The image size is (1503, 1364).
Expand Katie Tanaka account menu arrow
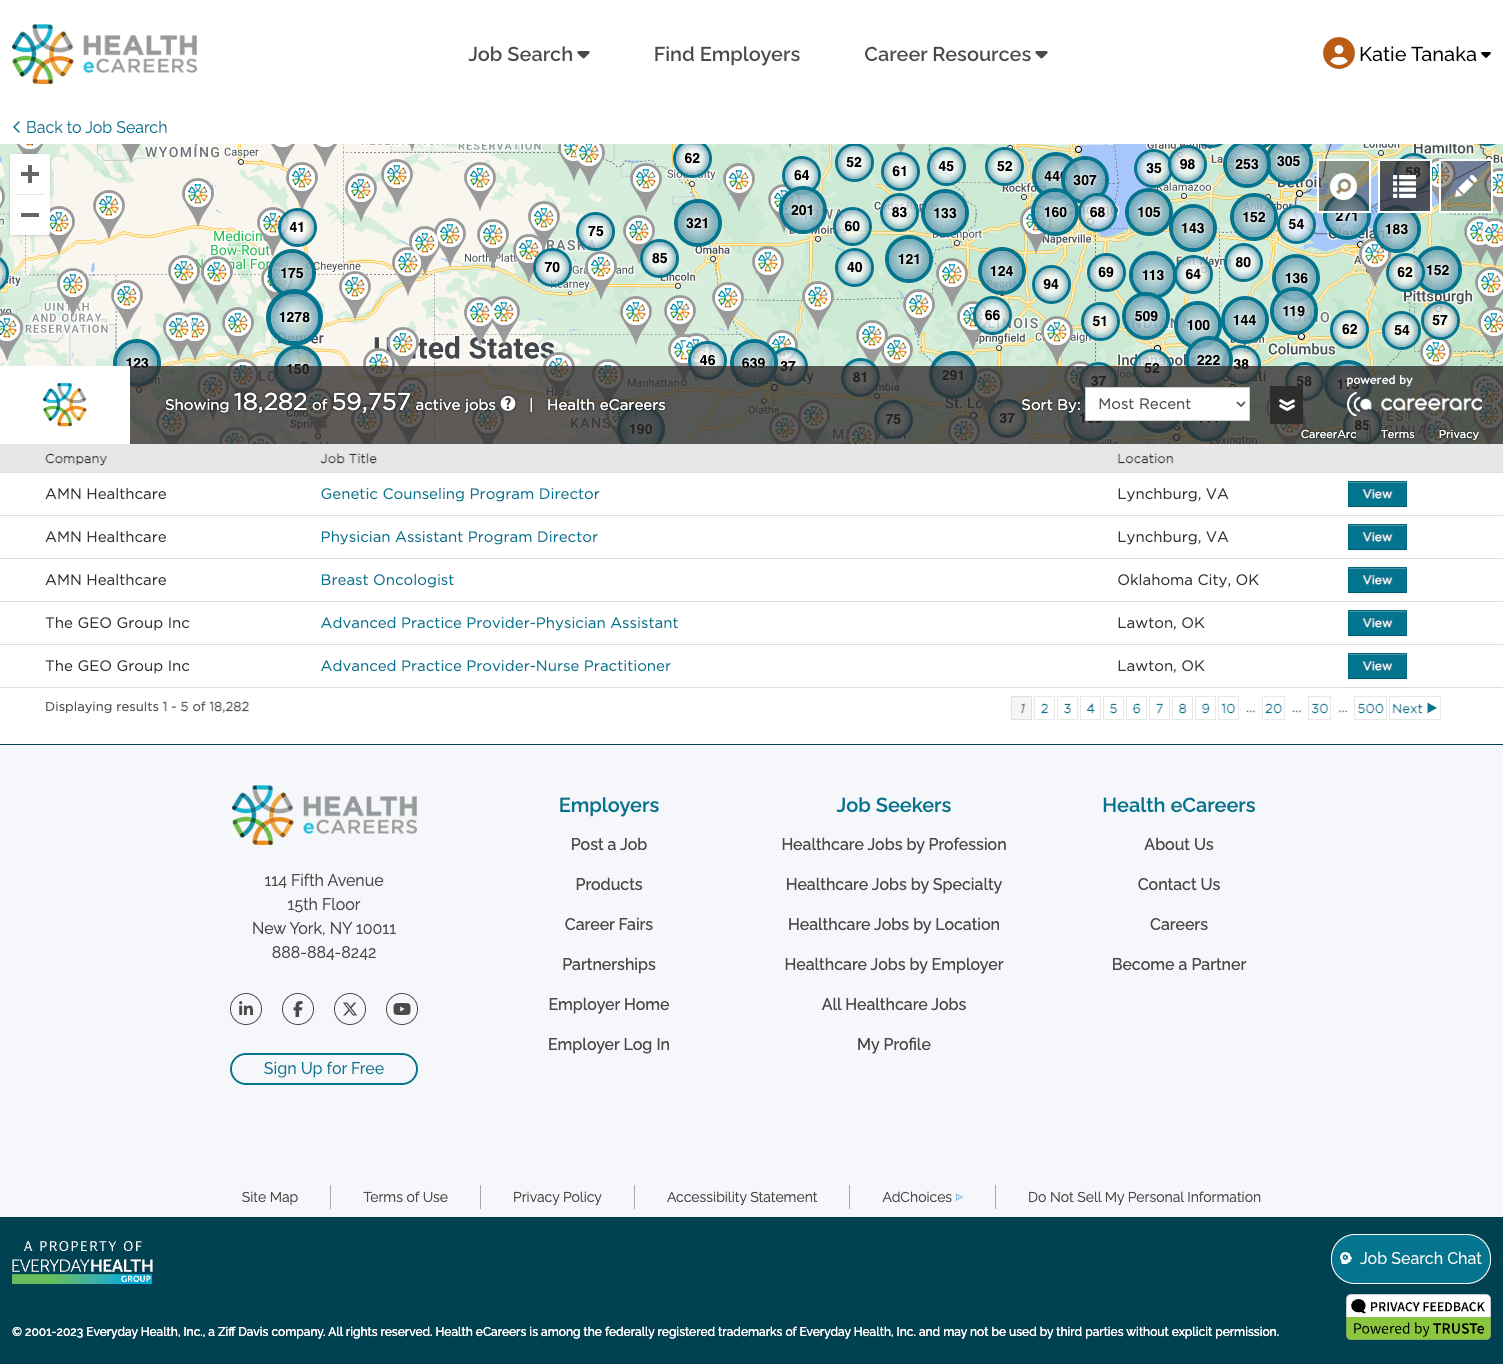click(x=1486, y=55)
